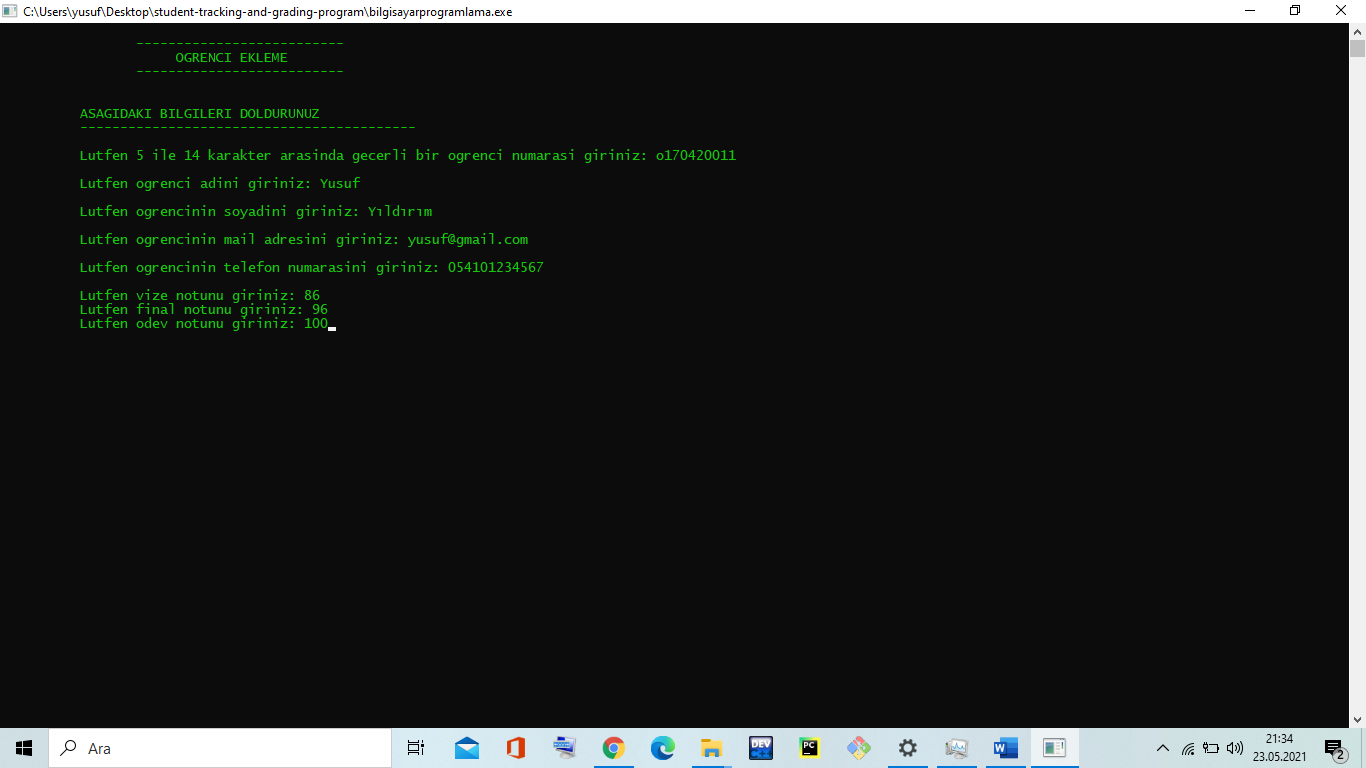This screenshot has width=1366, height=768.
Task: Open the volume speaker tray icon
Action: click(1235, 748)
